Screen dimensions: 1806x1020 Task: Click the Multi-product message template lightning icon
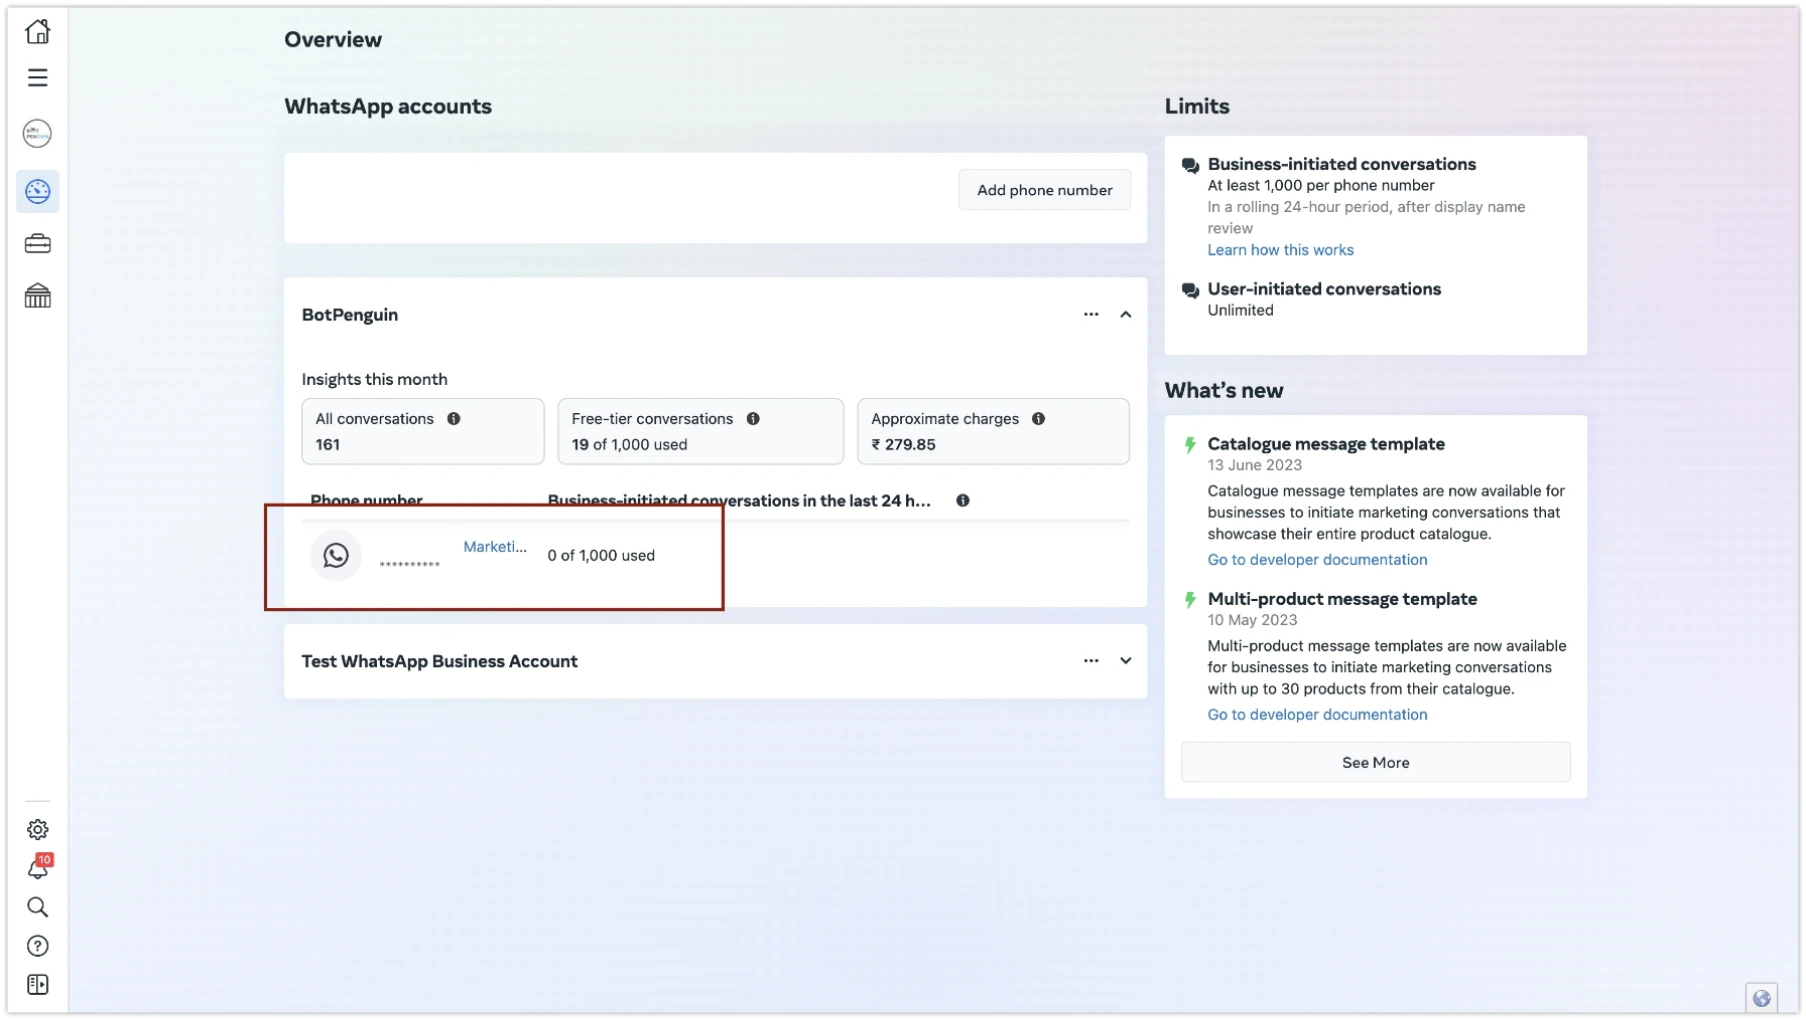click(x=1190, y=600)
